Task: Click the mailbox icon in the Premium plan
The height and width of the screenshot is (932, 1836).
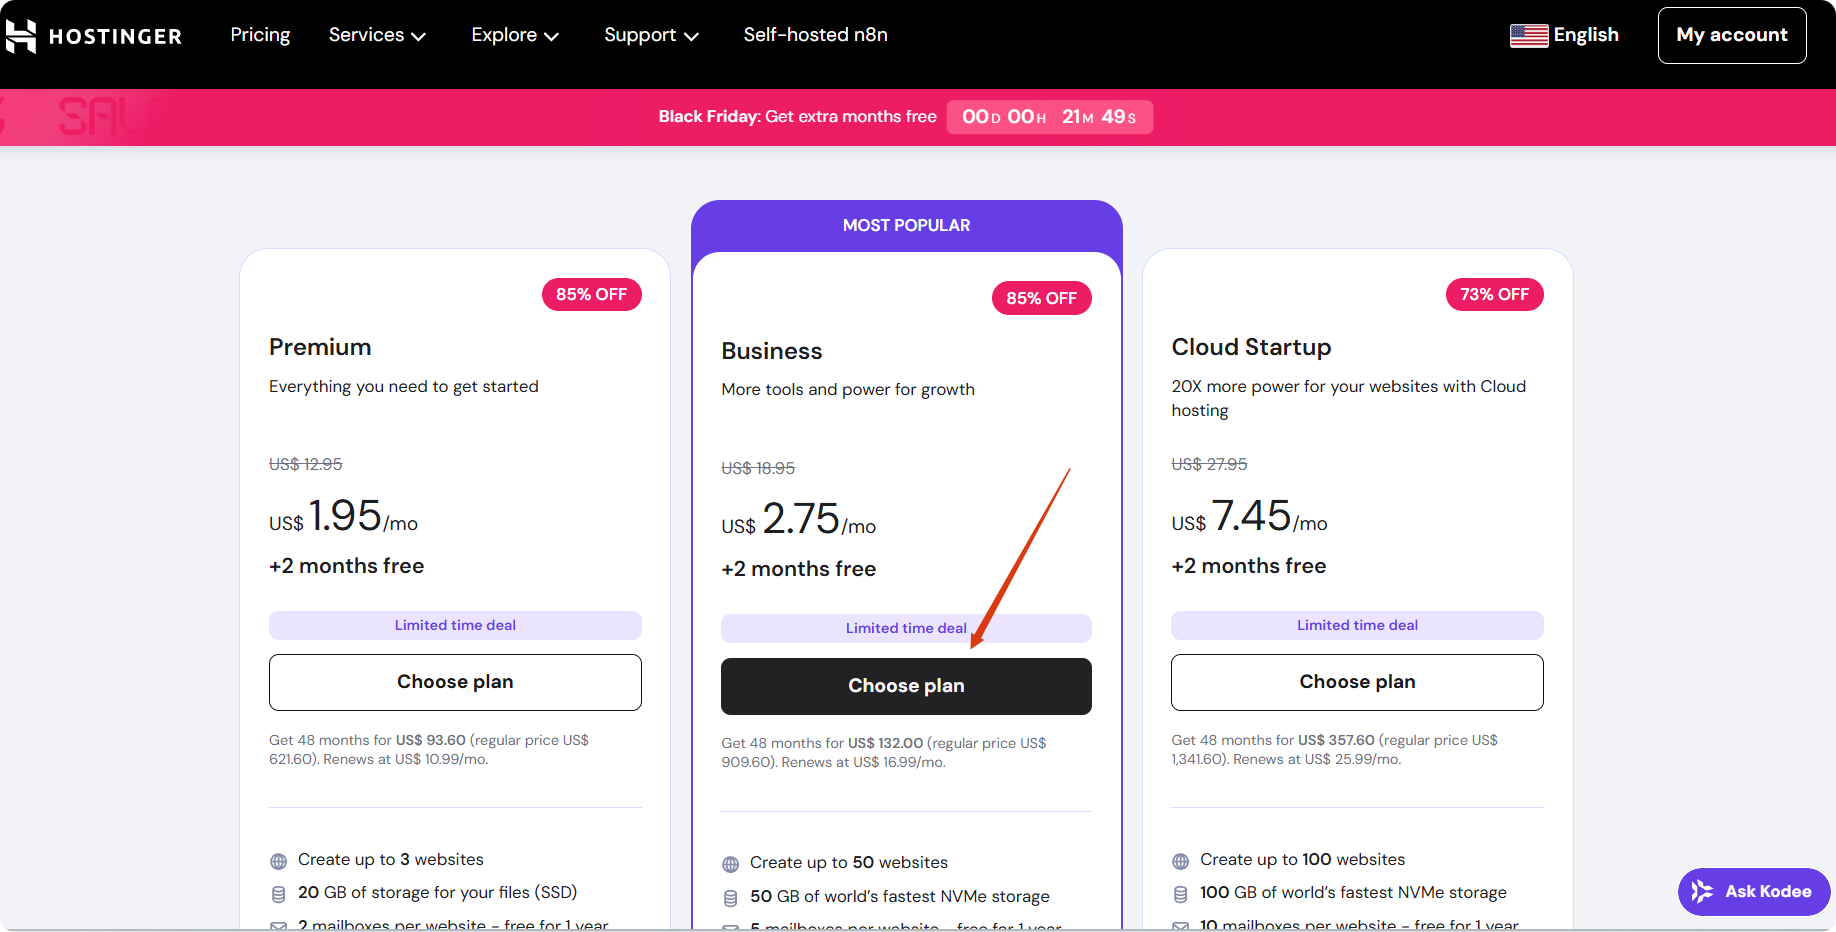Action: 277,925
